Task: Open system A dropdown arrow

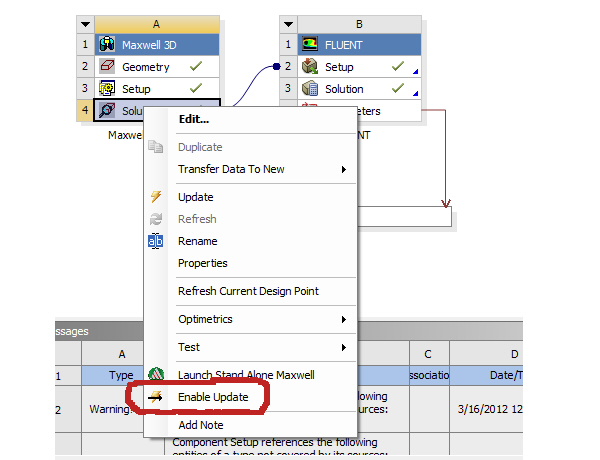Action: [x=86, y=24]
